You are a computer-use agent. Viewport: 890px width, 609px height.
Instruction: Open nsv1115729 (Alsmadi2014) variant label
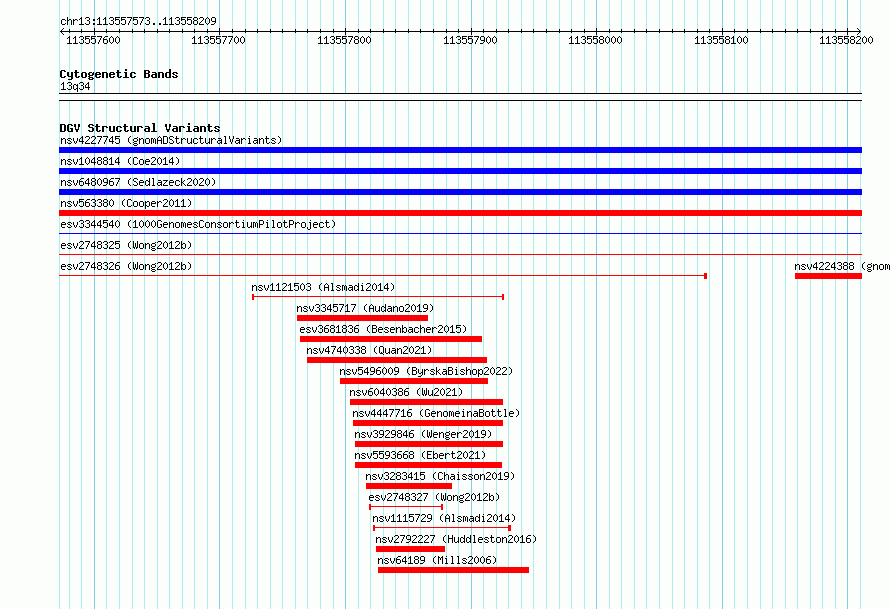tap(444, 518)
